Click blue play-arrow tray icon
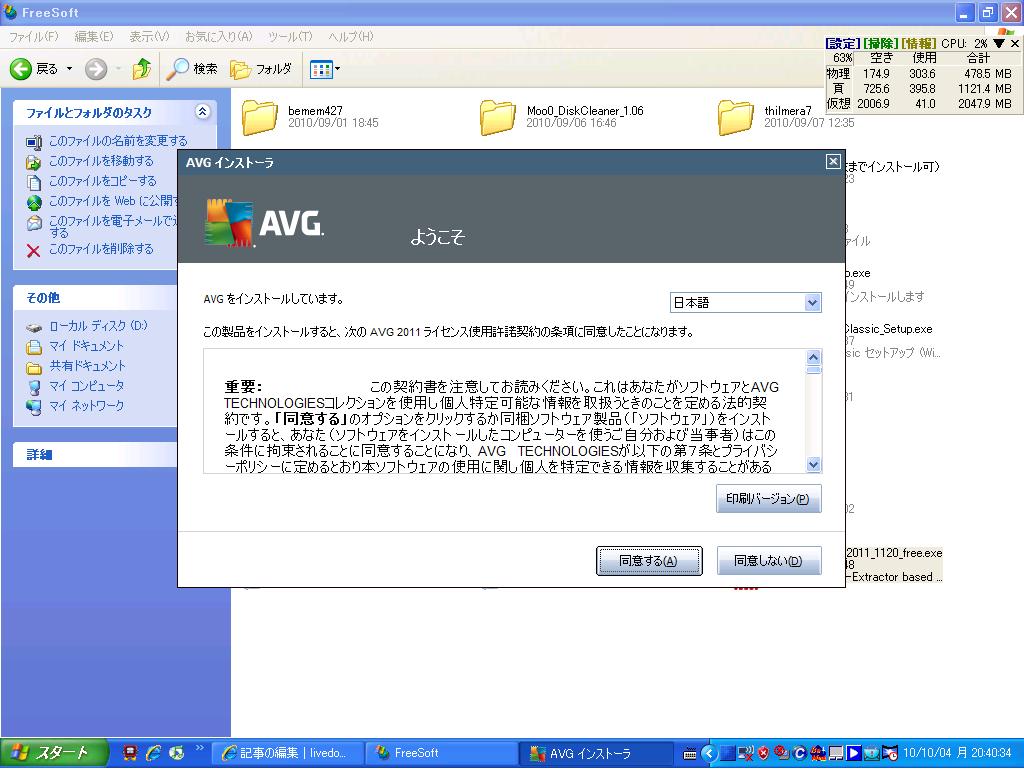The image size is (1024, 771). pos(854,753)
